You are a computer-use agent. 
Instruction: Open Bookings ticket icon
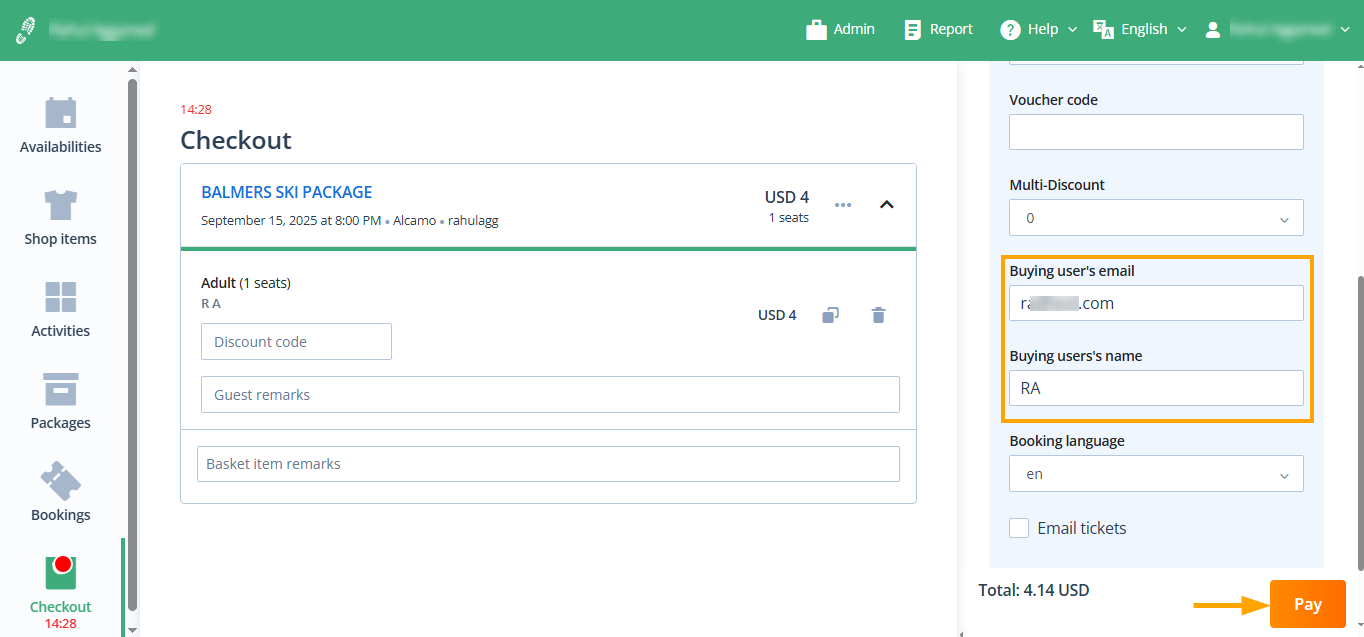[x=61, y=493]
